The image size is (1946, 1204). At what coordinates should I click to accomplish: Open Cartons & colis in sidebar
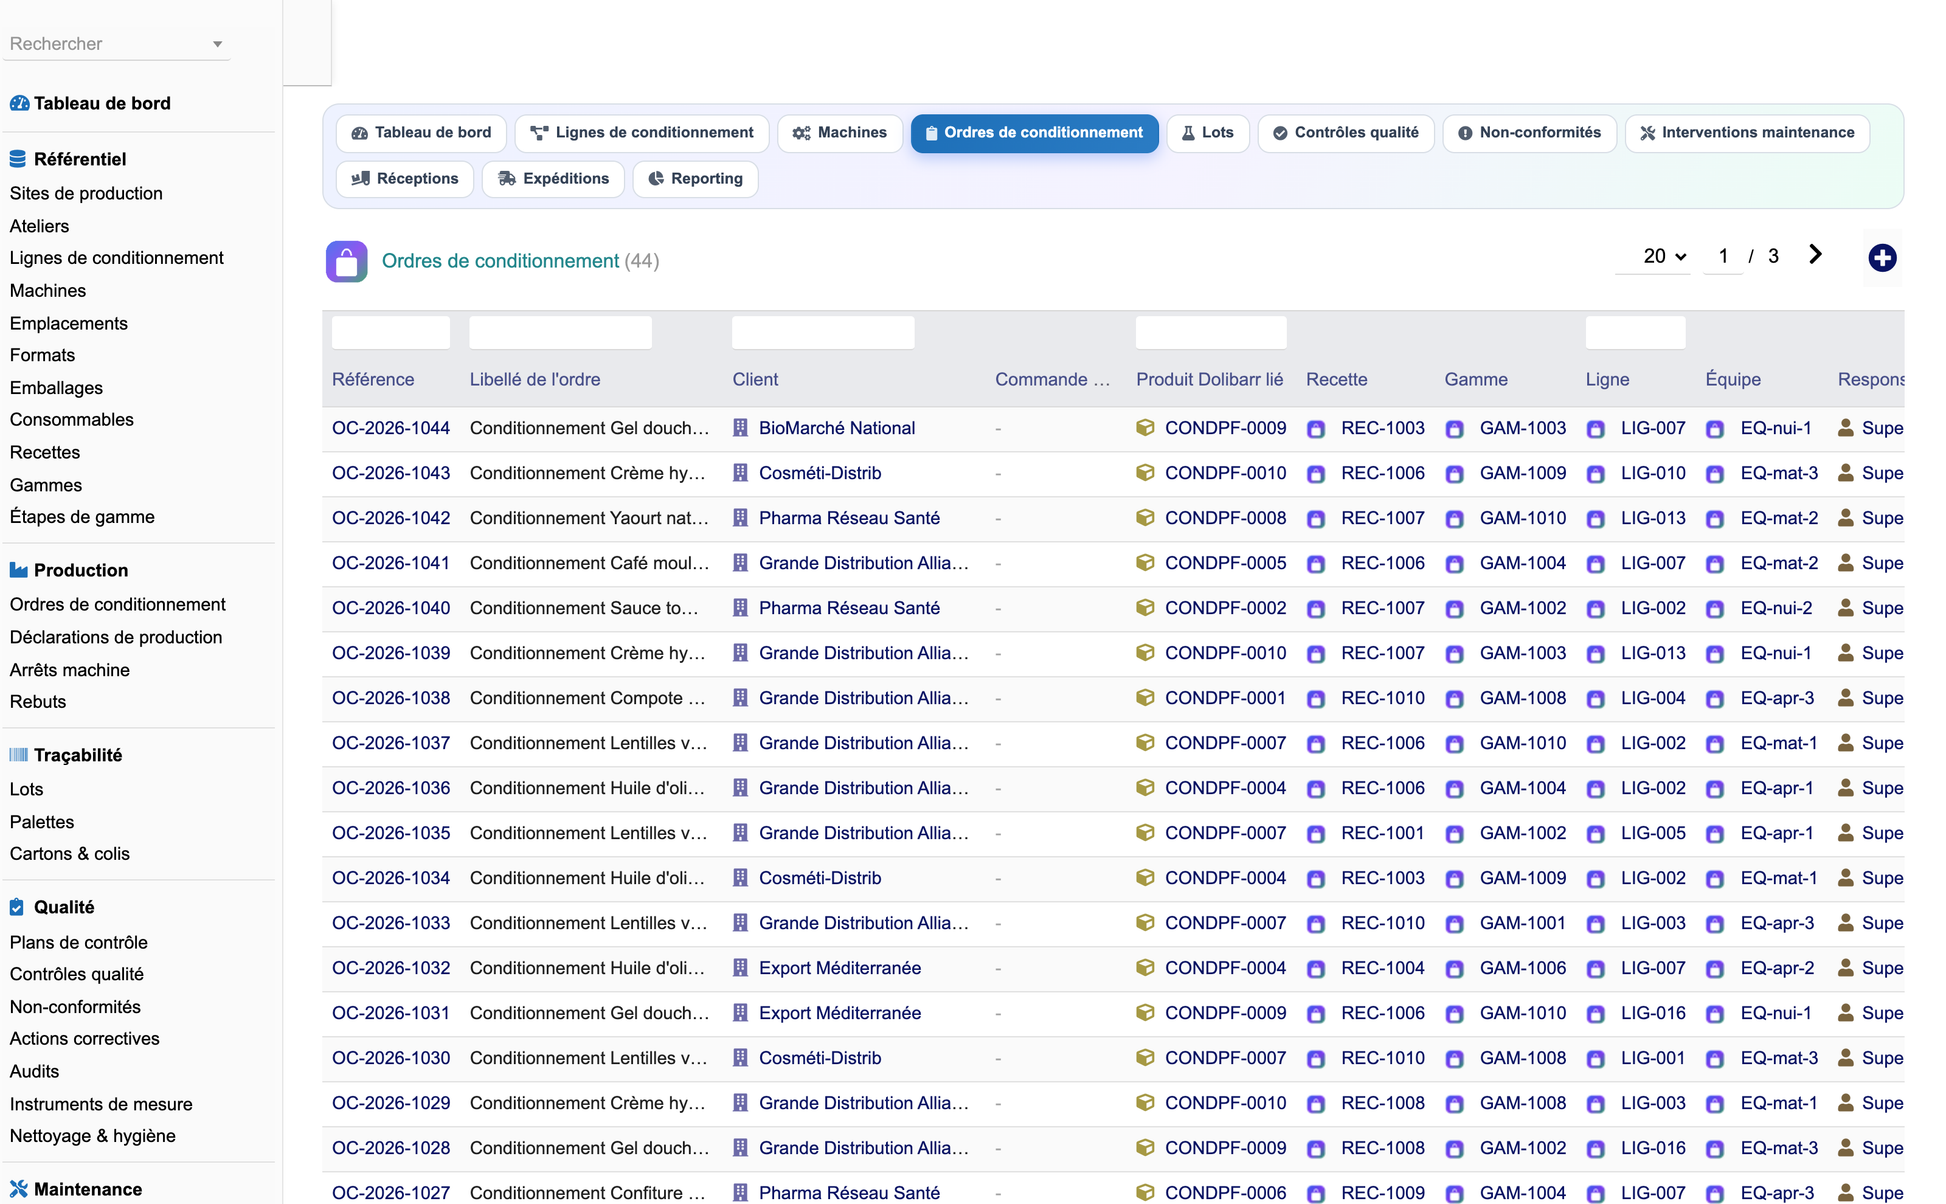(x=70, y=854)
